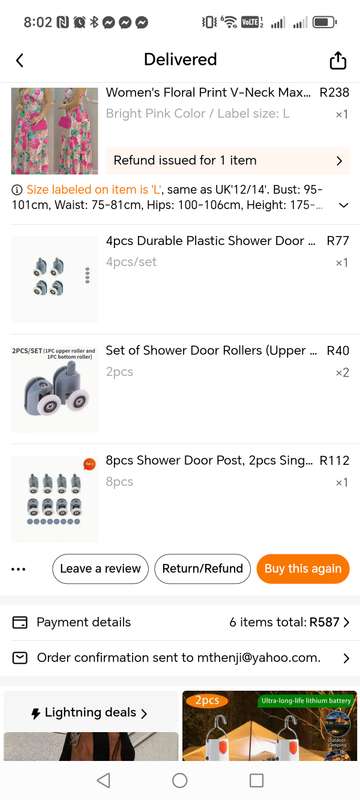This screenshot has width=360, height=800.
Task: Open the floral maxi dress product thumbnail
Action: (x=55, y=131)
